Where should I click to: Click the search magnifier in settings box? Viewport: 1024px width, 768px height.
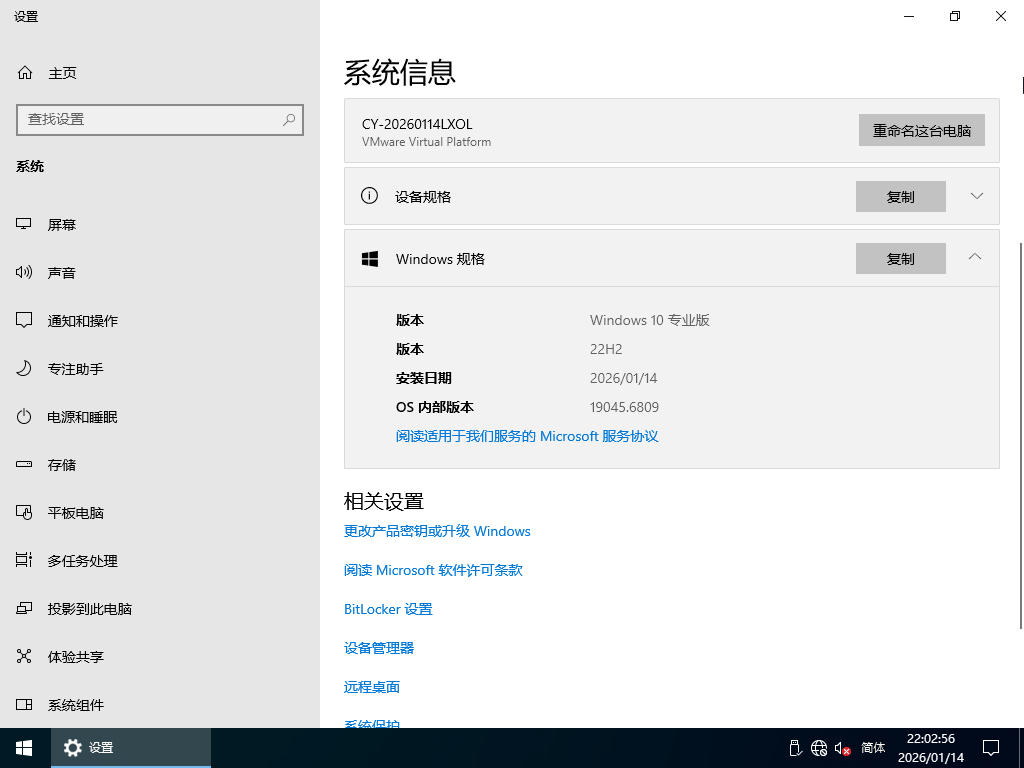(289, 120)
